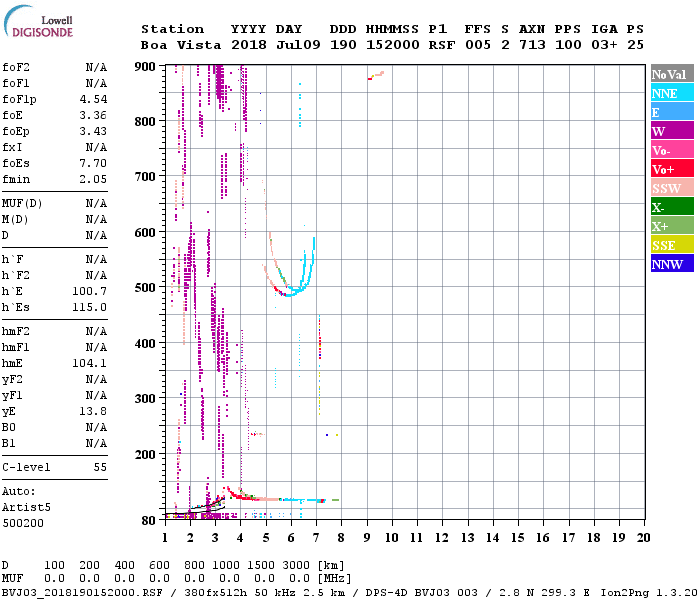Image resolution: width=700 pixels, height=600 pixels.
Task: Click the 80 km height axis label
Action: pyautogui.click(x=149, y=521)
